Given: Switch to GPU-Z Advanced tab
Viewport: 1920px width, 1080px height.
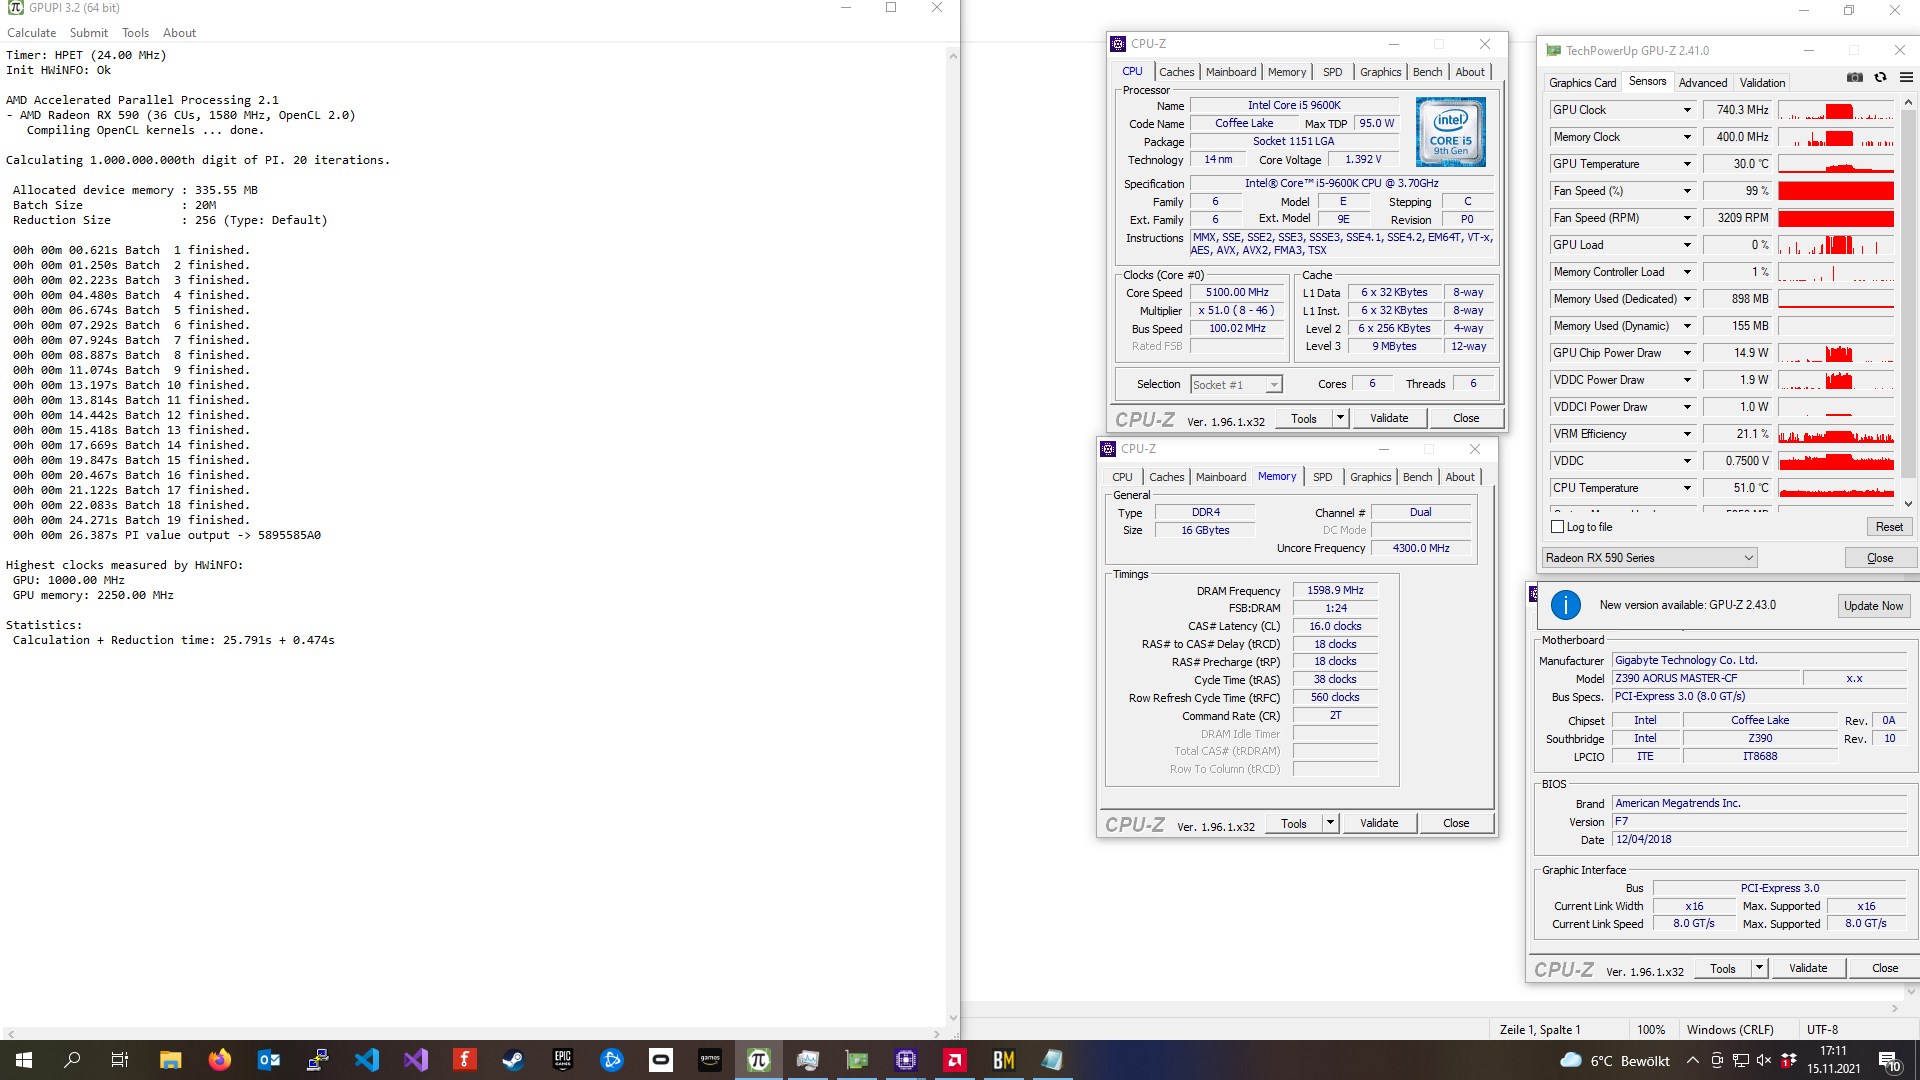Looking at the screenshot, I should coord(1702,83).
